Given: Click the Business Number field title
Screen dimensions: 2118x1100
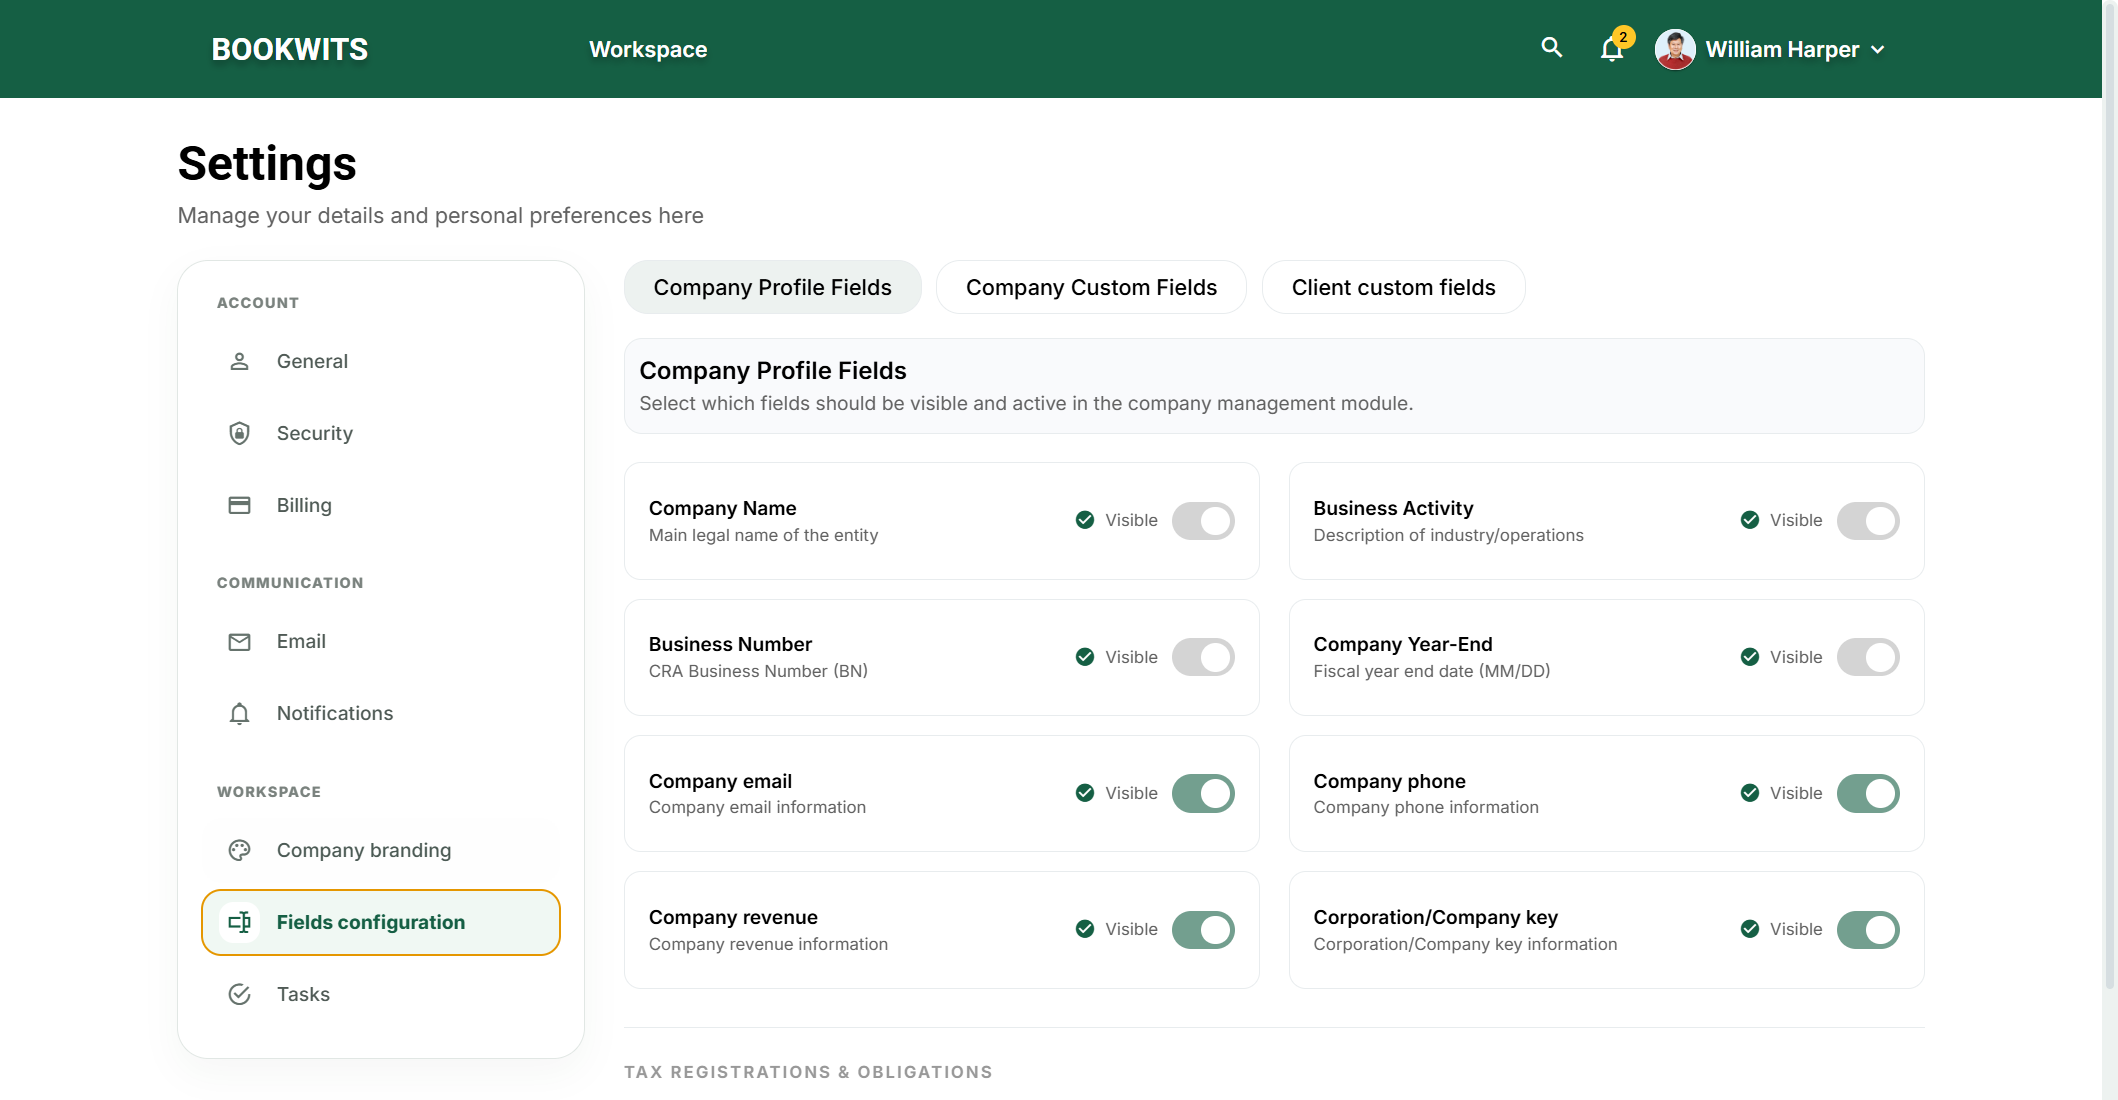Looking at the screenshot, I should 730,644.
